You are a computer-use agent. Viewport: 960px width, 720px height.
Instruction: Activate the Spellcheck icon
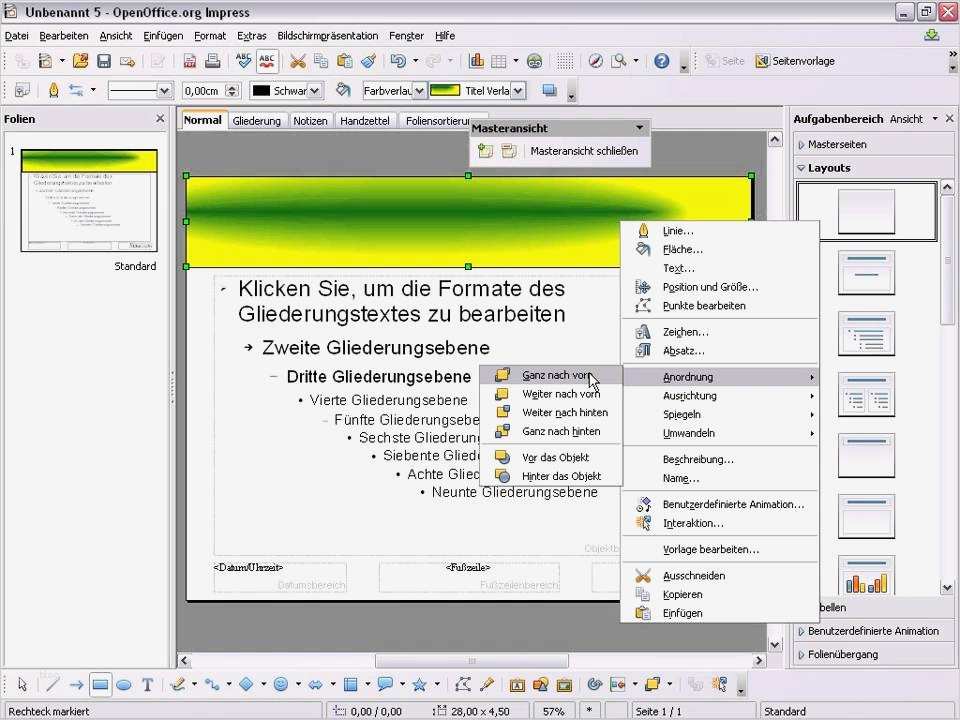(240, 60)
